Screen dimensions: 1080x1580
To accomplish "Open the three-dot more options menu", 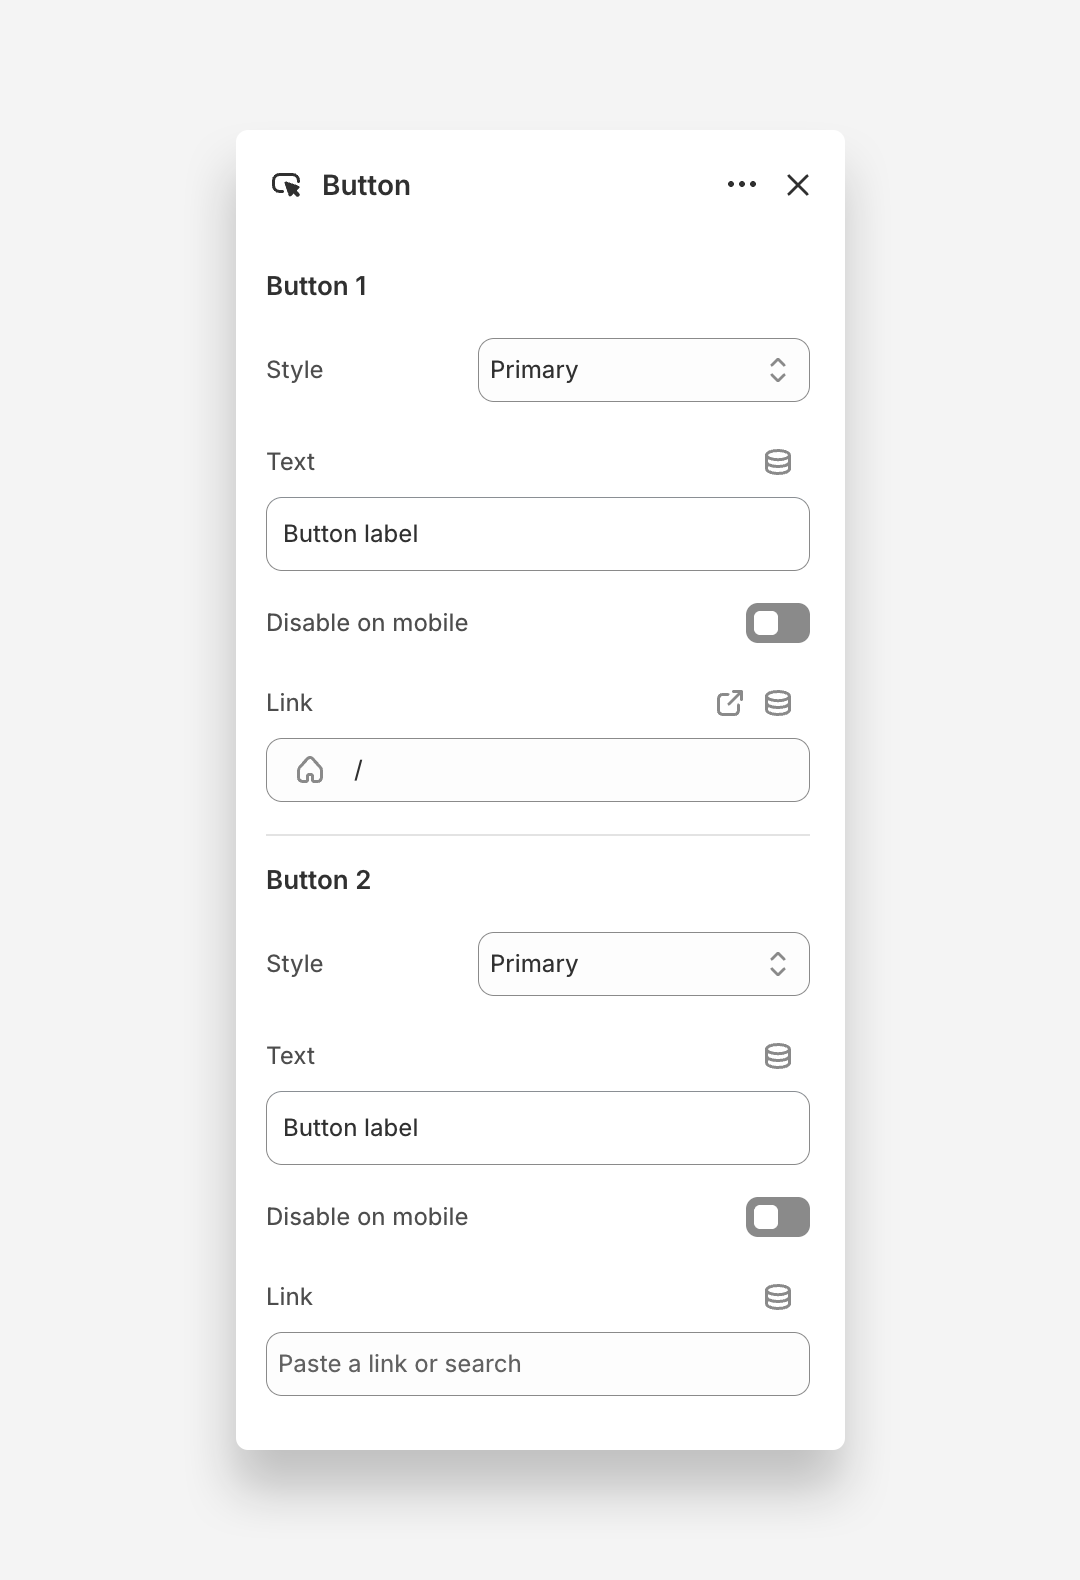I will click(742, 185).
